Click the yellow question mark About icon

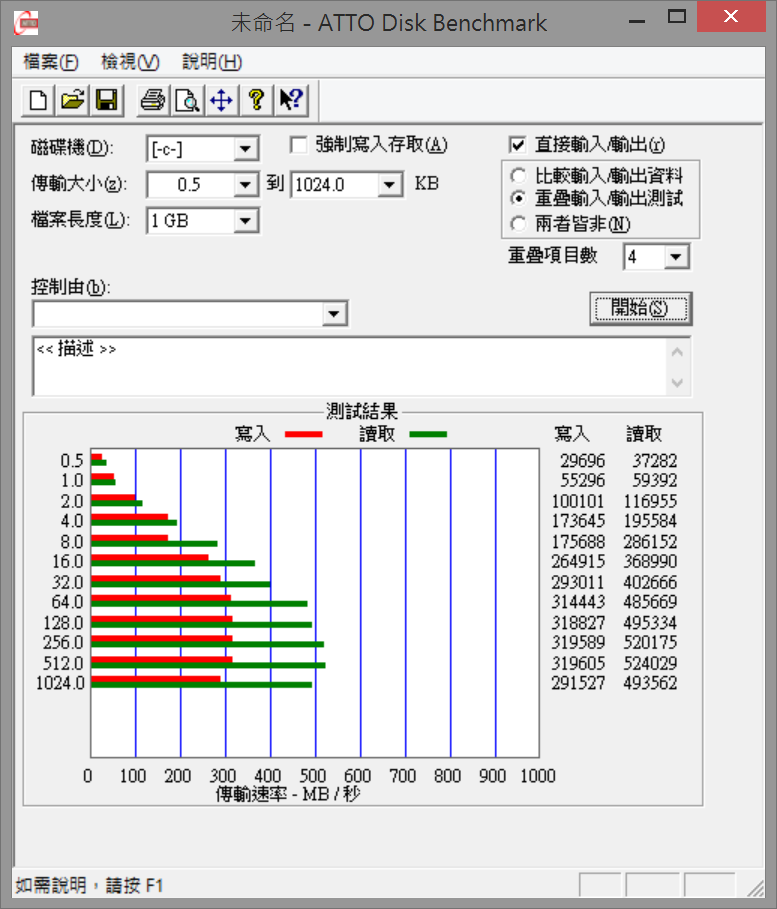click(x=256, y=100)
